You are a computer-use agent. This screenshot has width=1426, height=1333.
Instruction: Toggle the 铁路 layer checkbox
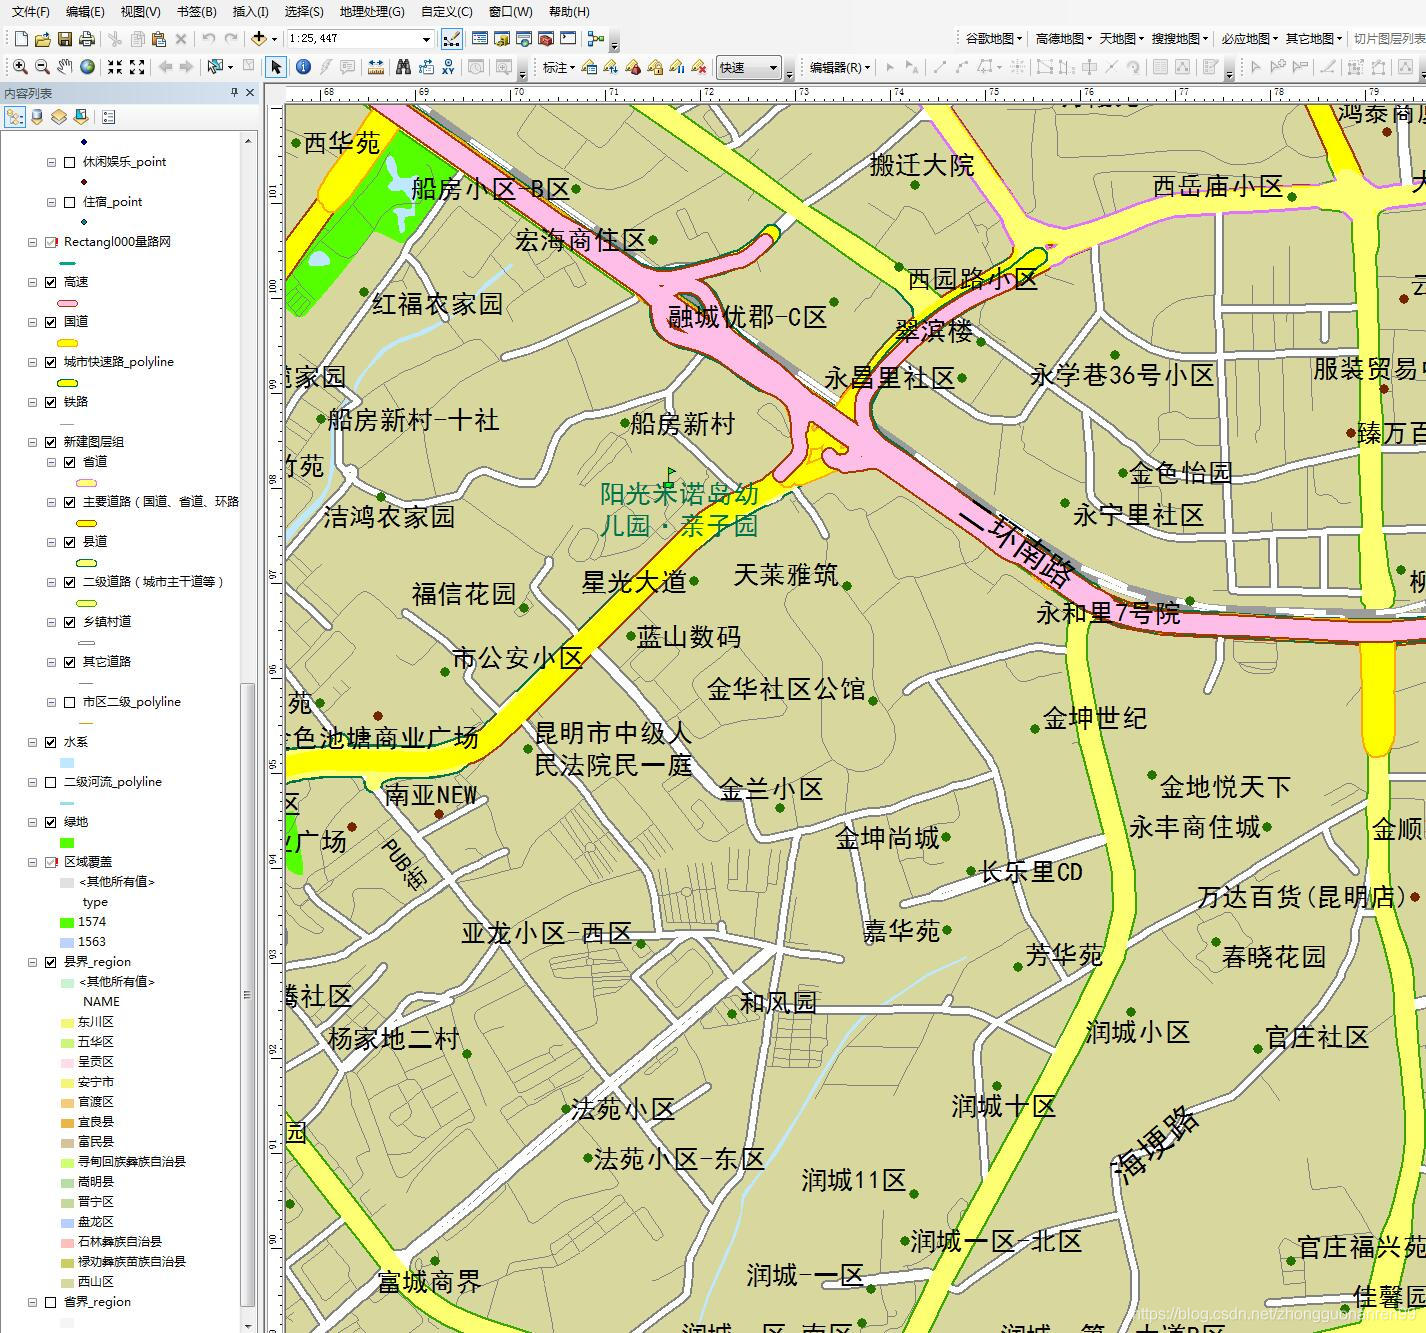(x=51, y=402)
